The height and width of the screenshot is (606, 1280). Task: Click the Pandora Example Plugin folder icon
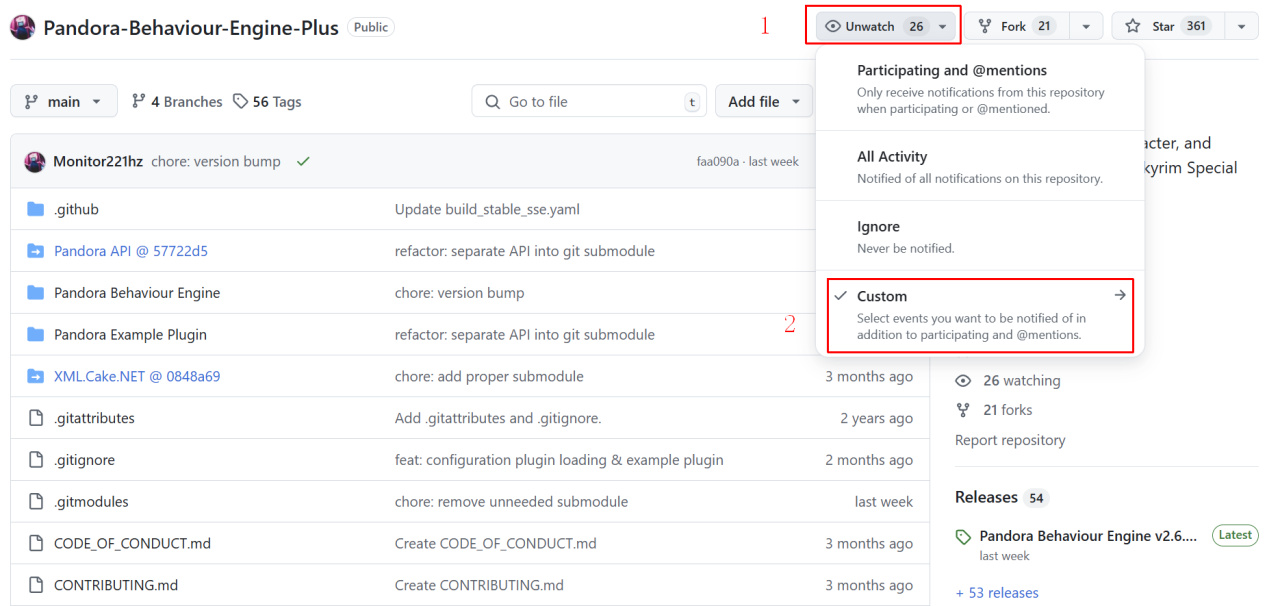[36, 334]
